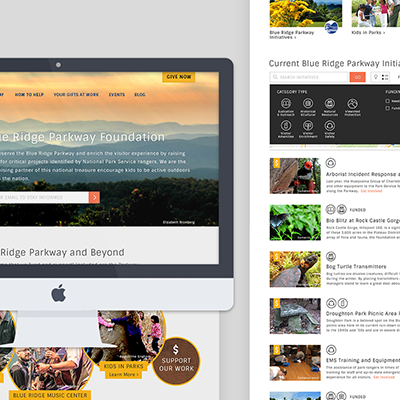Click EMS Training and Equipment title

(x=363, y=360)
